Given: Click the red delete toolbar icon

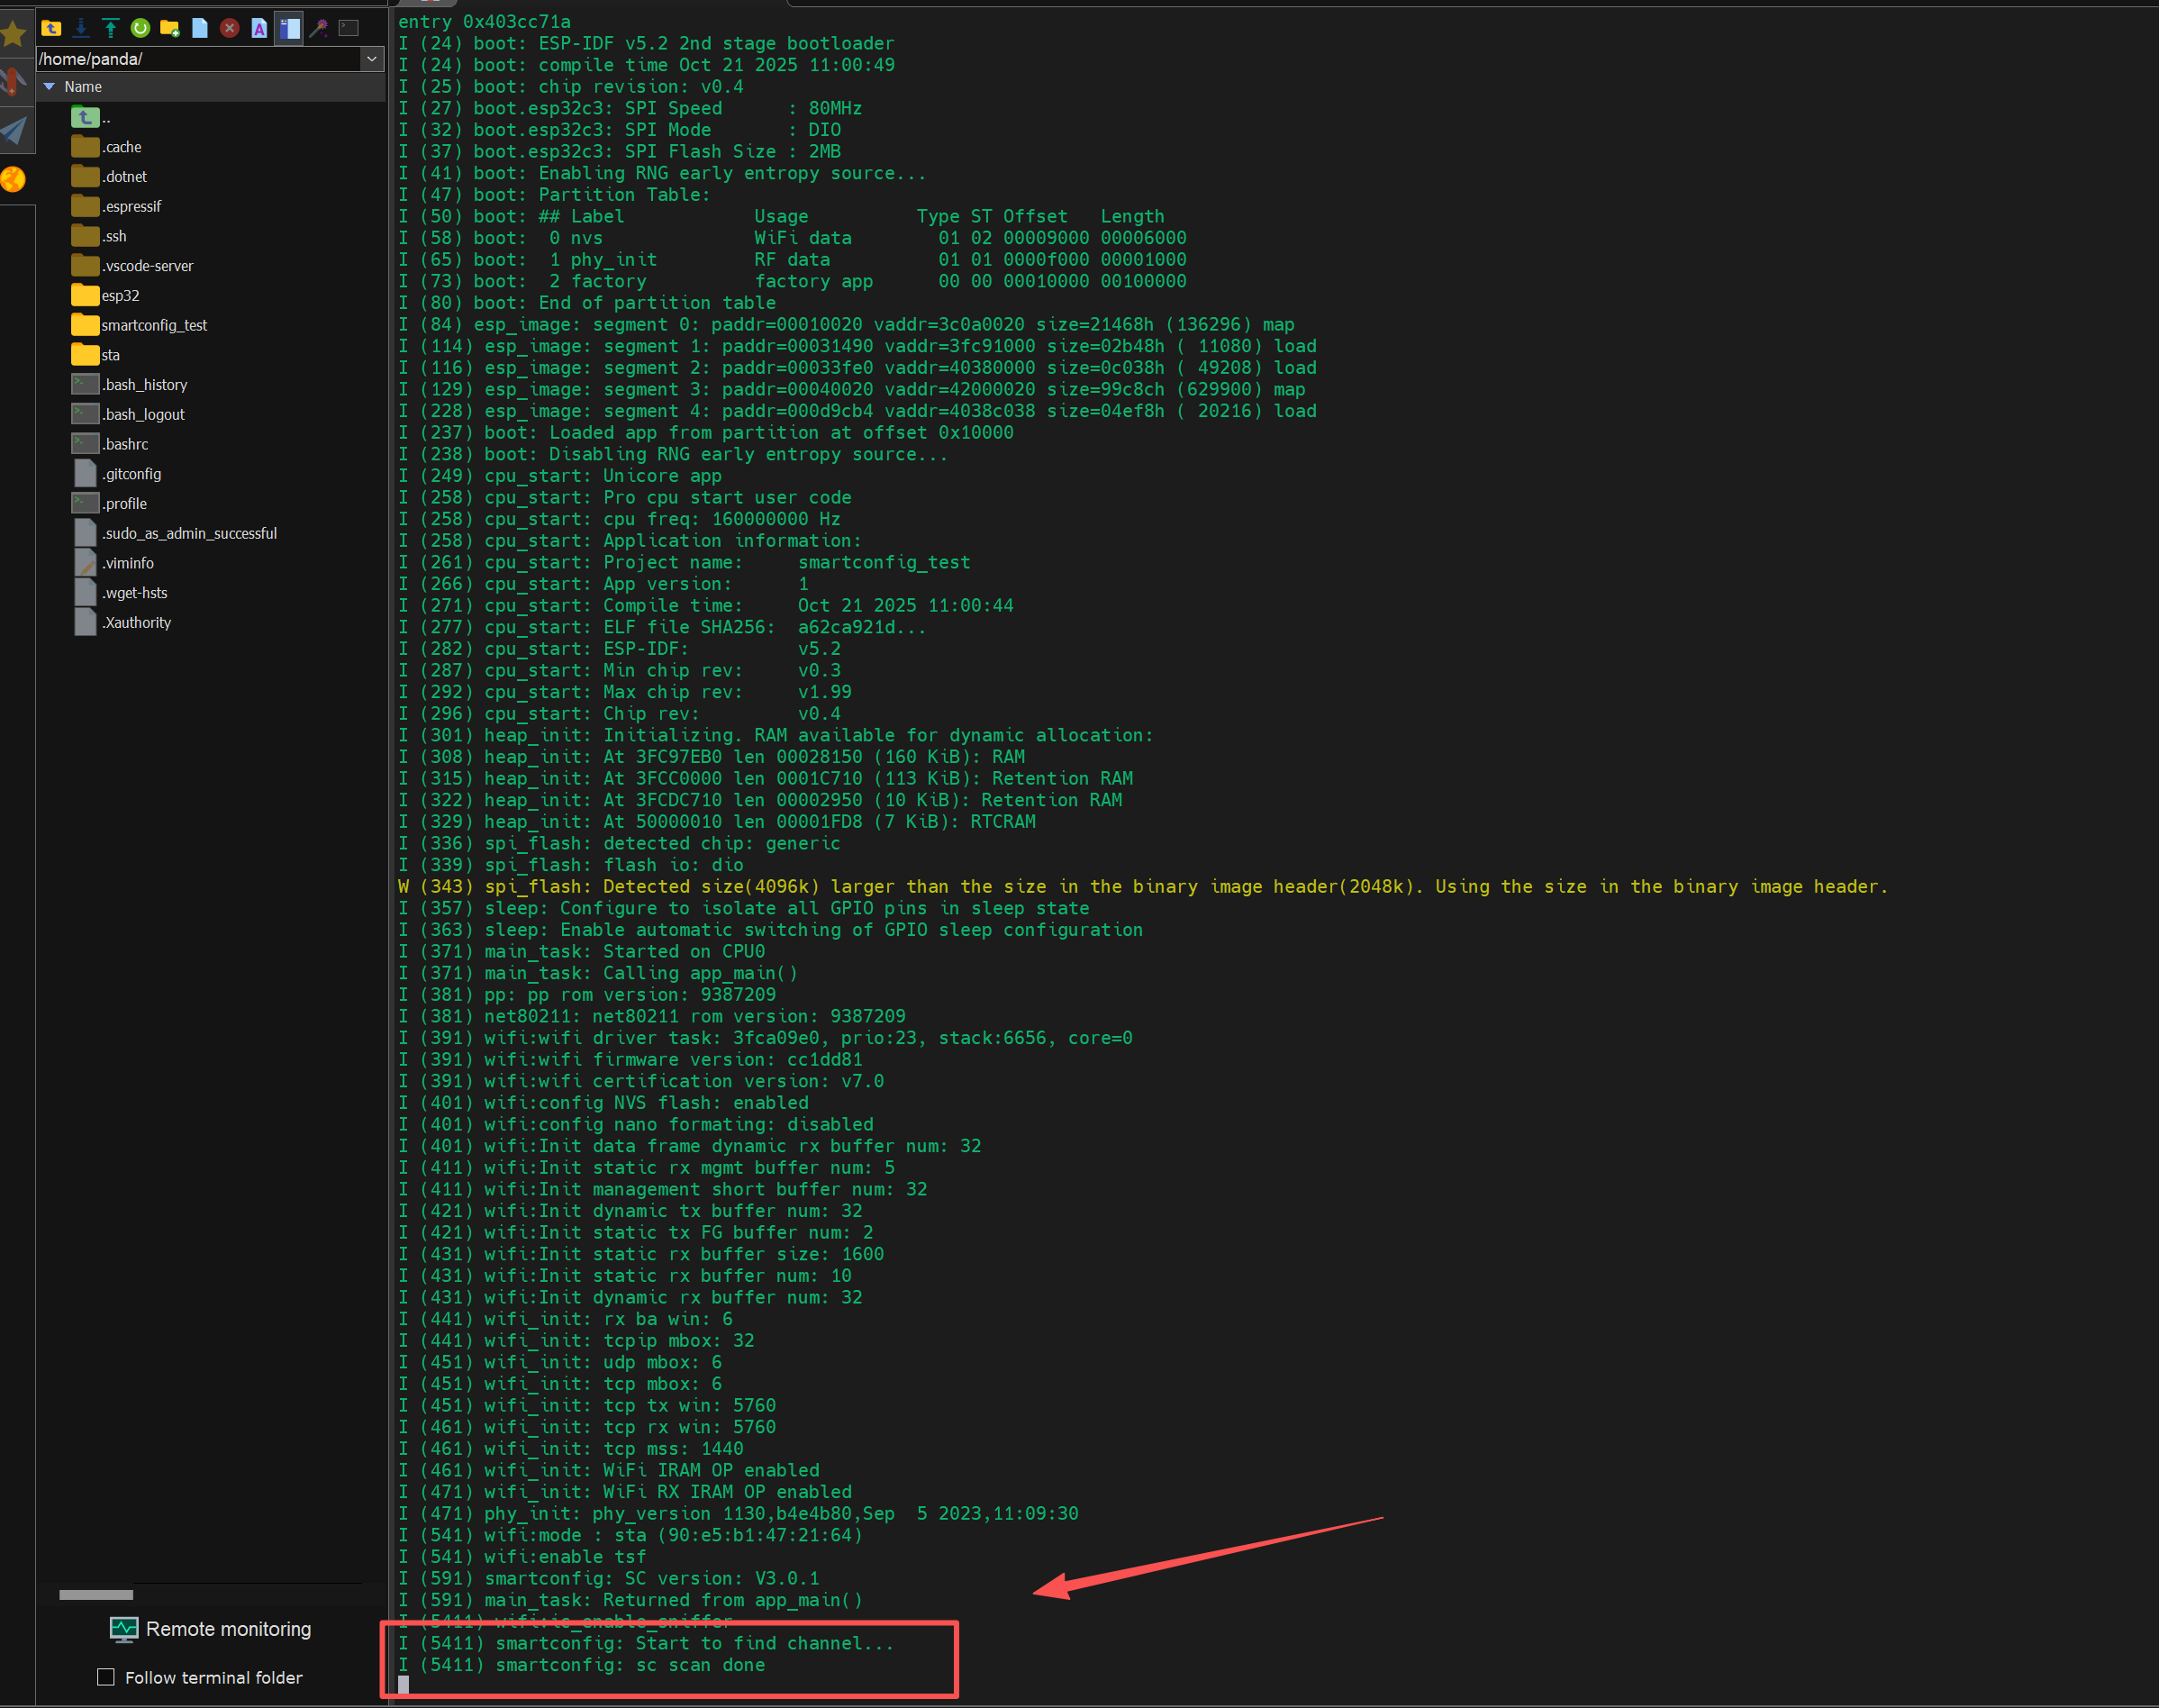Looking at the screenshot, I should tap(229, 28).
